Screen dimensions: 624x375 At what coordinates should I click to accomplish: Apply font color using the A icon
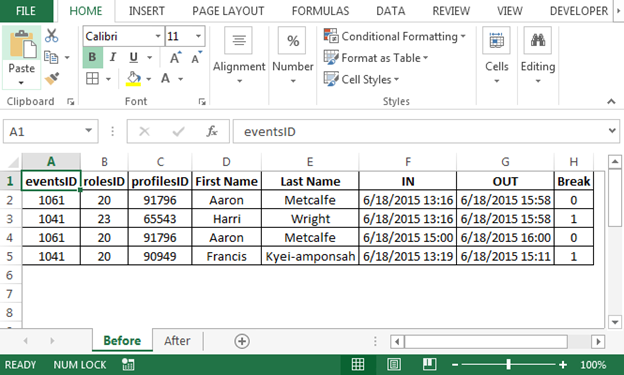(x=166, y=78)
